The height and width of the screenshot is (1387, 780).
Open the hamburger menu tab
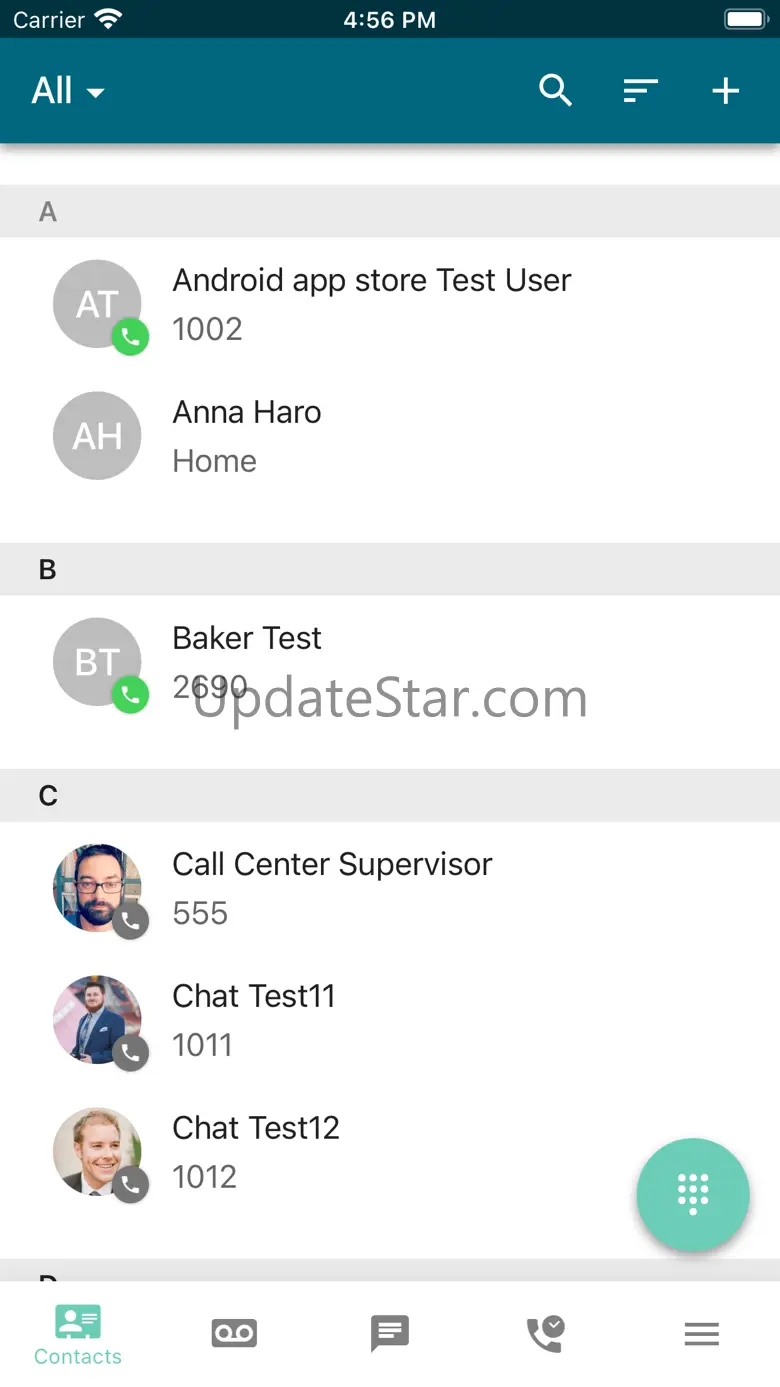(x=702, y=1333)
